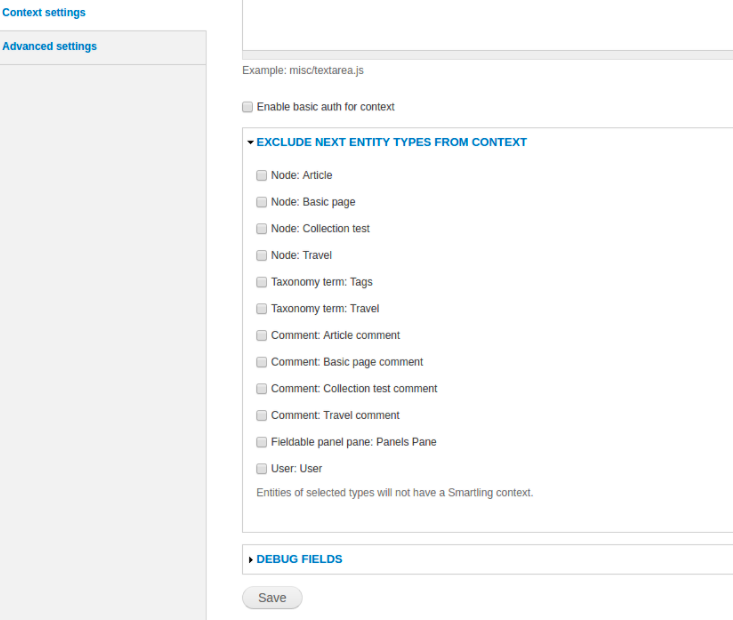The height and width of the screenshot is (620, 733).
Task: Tick the Node: Collection test checkbox
Action: tap(261, 229)
